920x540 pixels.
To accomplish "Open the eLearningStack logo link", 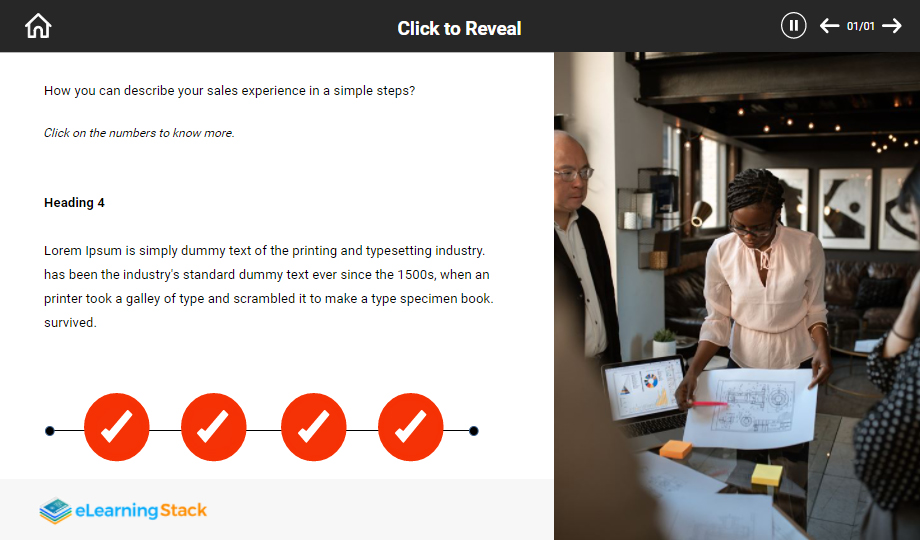I will pyautogui.click(x=123, y=510).
